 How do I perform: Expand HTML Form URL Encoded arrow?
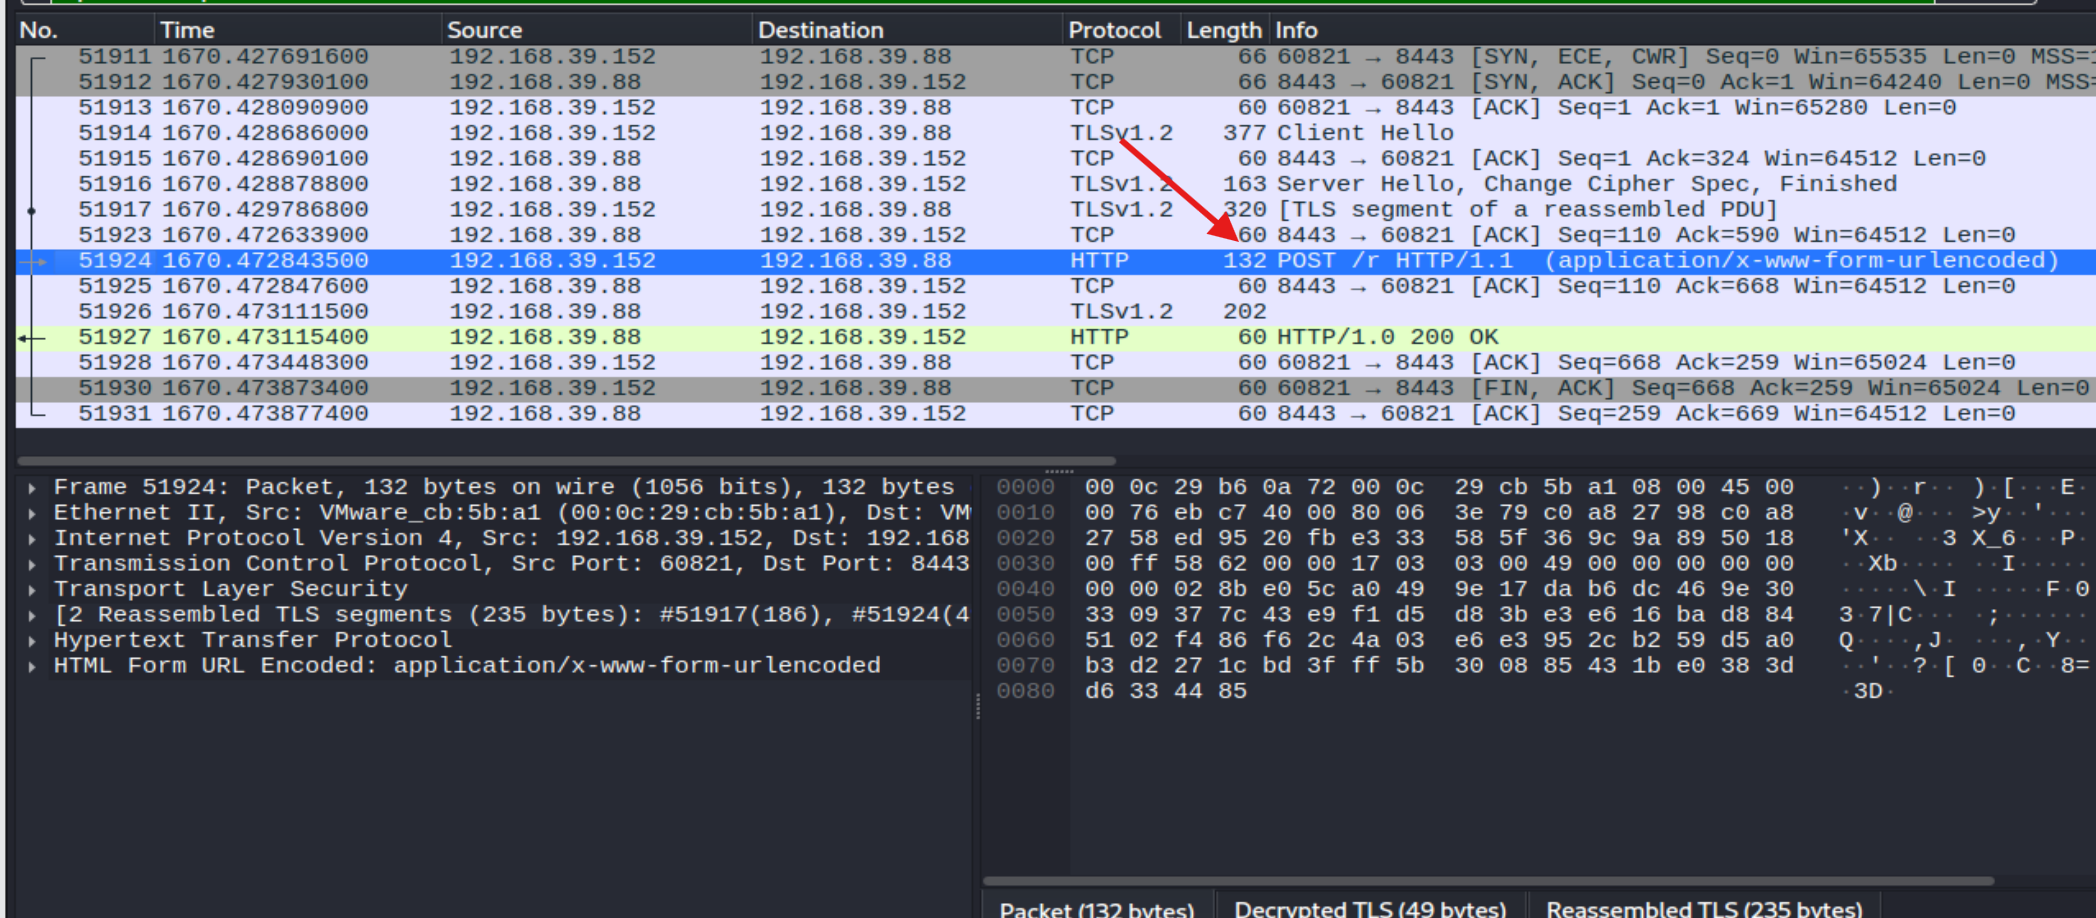pyautogui.click(x=32, y=666)
